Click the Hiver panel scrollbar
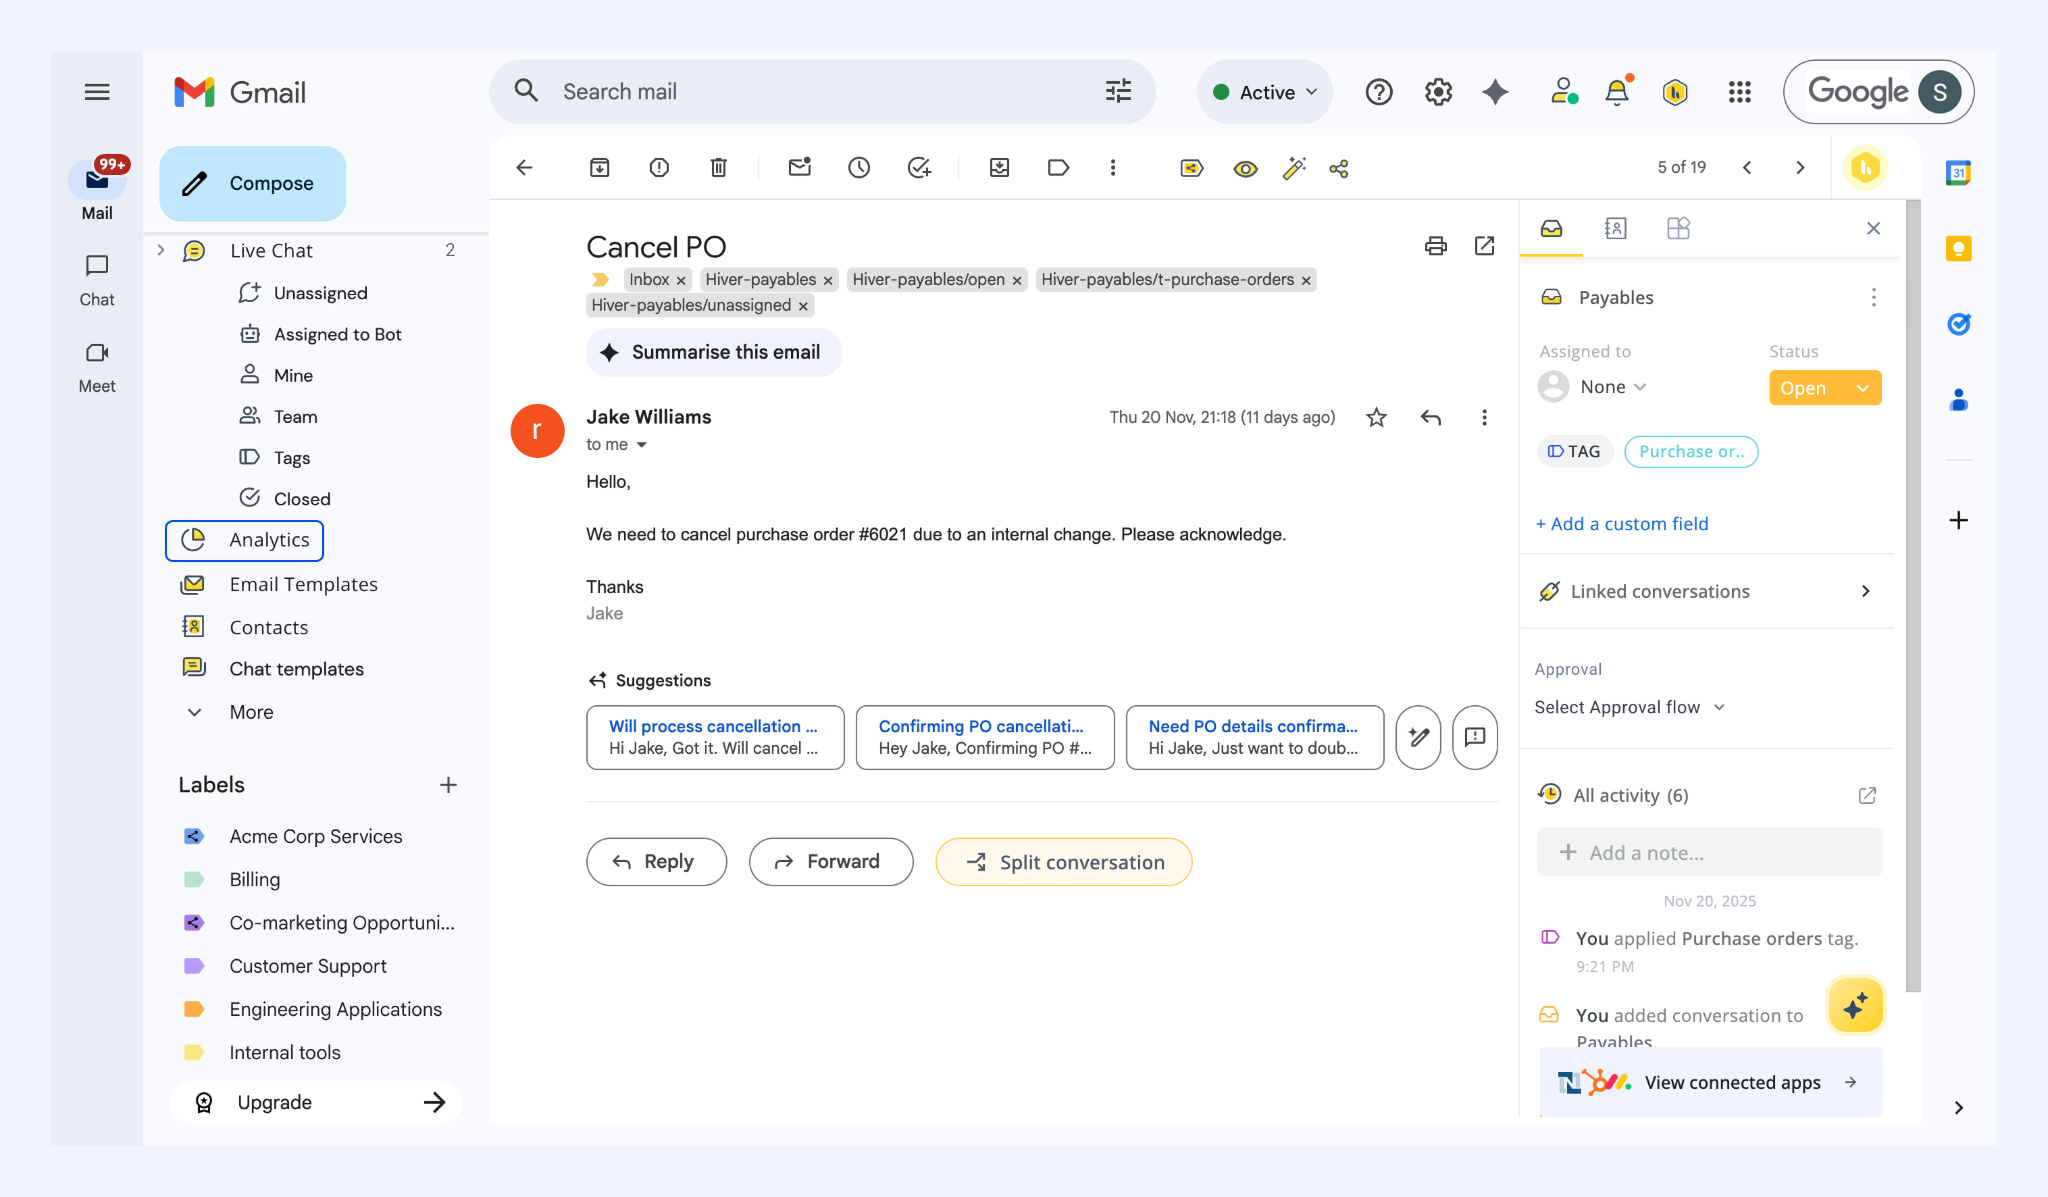This screenshot has height=1197, width=2048. pos(1912,596)
